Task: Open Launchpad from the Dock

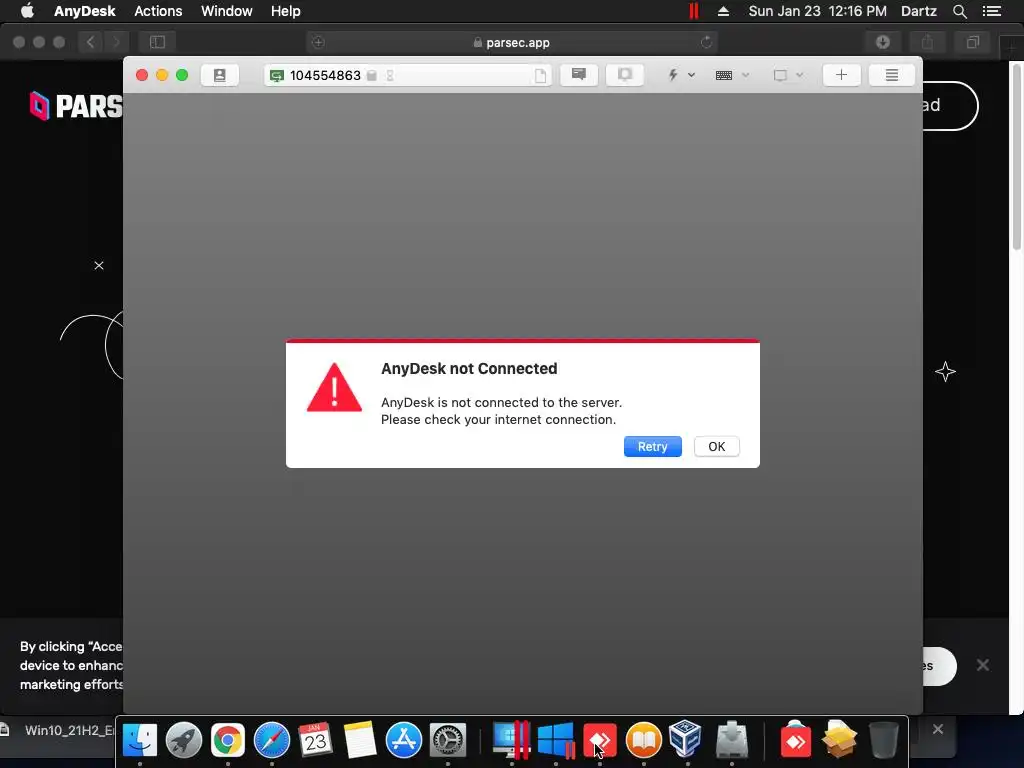Action: (184, 740)
